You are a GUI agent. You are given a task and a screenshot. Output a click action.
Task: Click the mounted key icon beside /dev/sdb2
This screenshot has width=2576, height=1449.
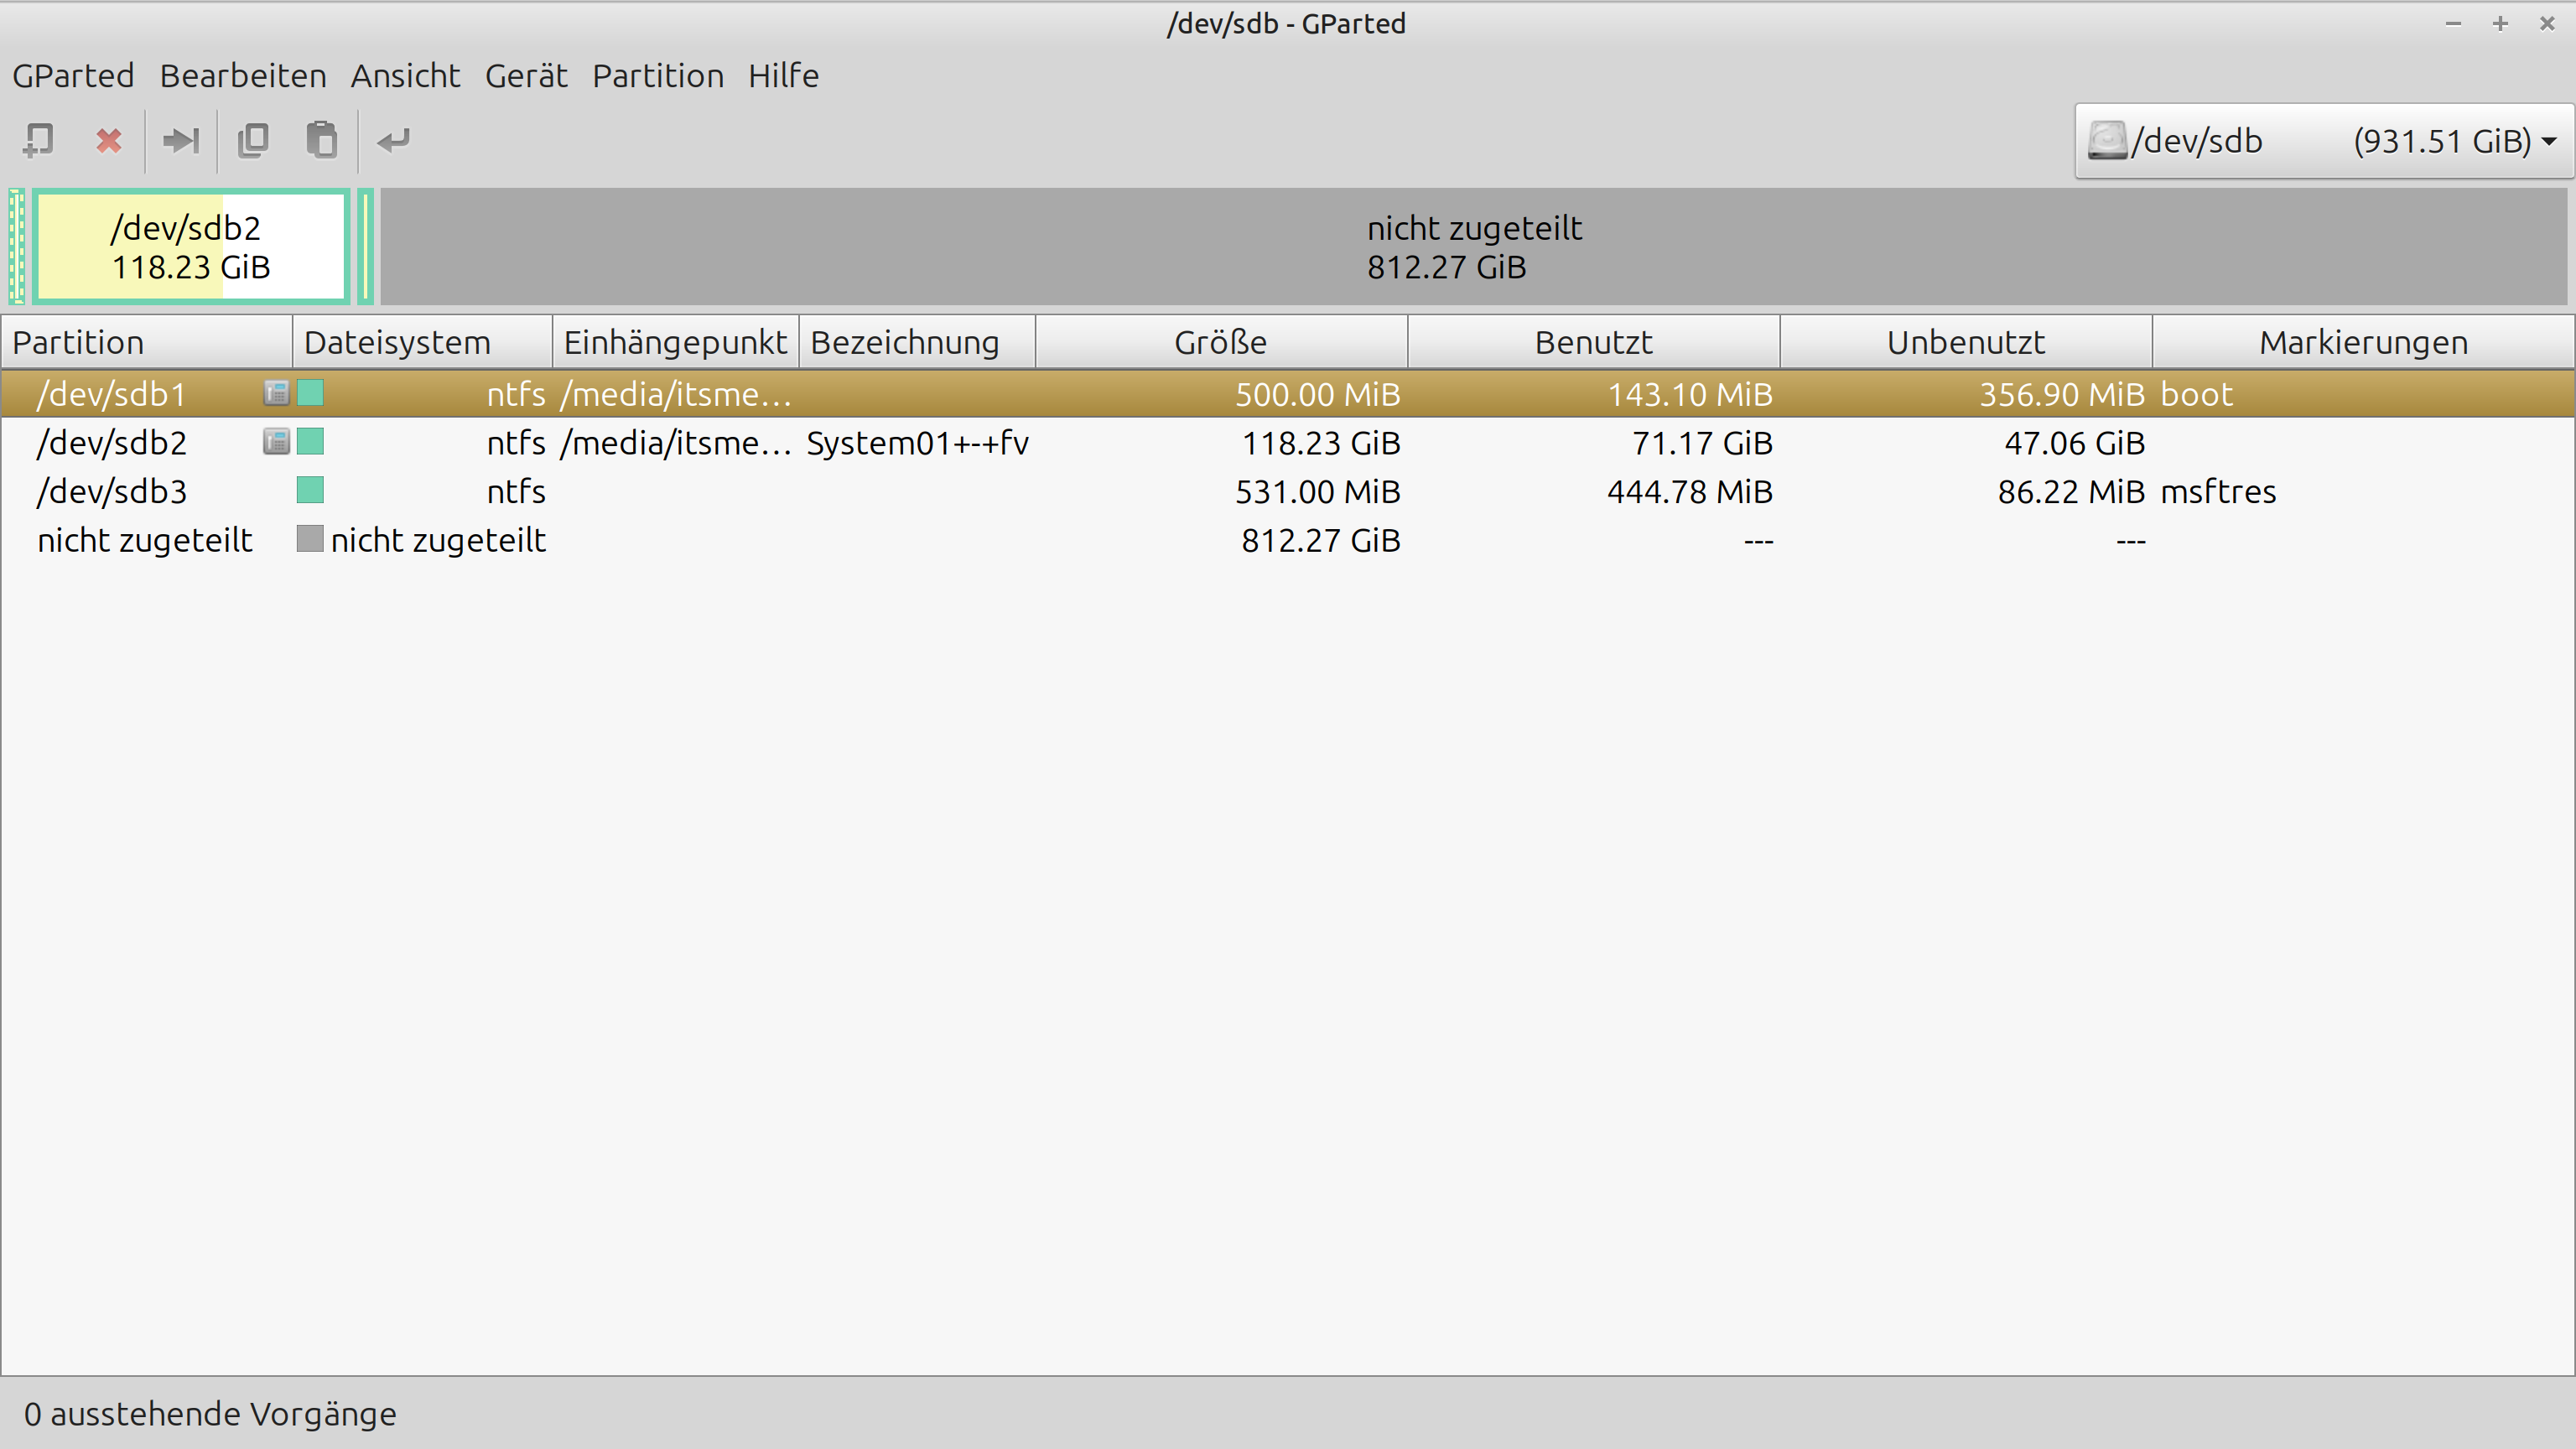point(276,442)
